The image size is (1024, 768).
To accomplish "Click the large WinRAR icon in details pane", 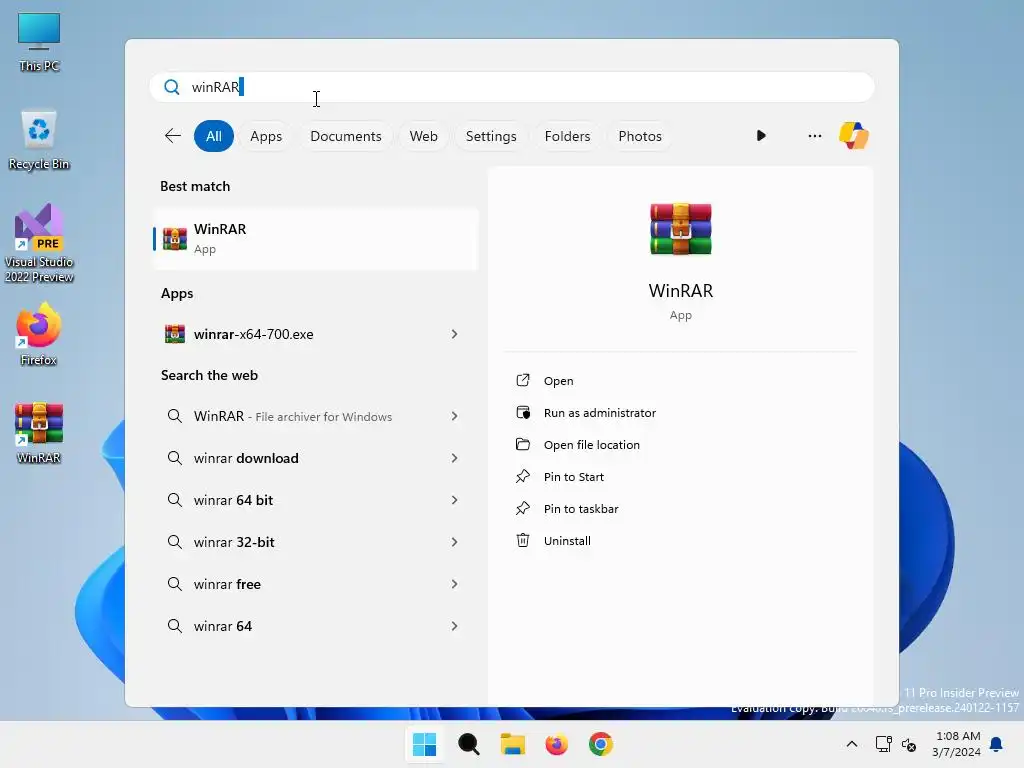I will pyautogui.click(x=680, y=229).
